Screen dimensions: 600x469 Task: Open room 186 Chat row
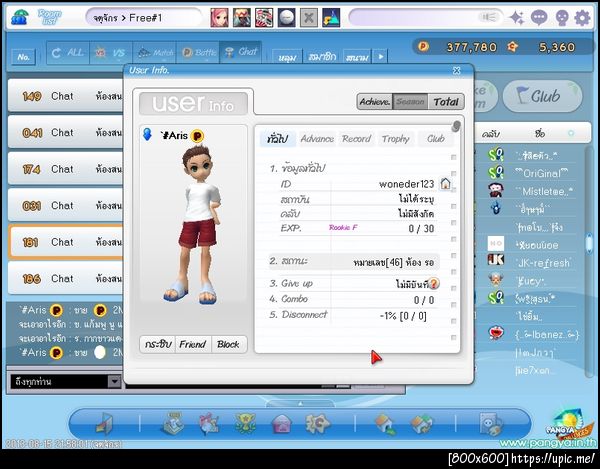(66, 278)
